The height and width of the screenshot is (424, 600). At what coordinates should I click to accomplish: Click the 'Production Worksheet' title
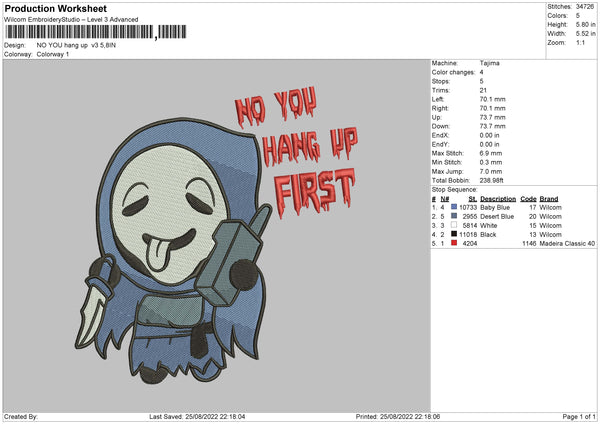(55, 8)
